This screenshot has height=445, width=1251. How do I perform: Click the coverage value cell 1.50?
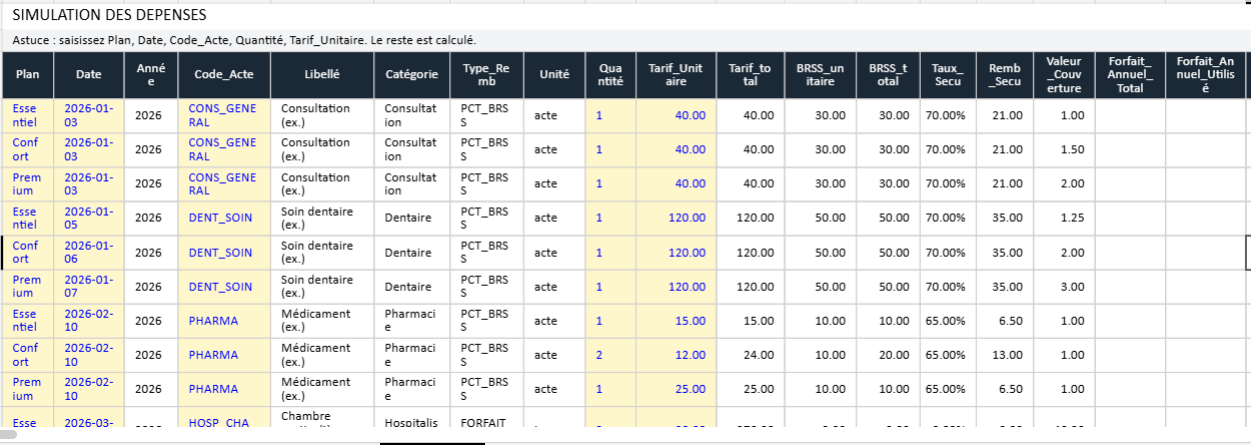pyautogui.click(x=1064, y=150)
